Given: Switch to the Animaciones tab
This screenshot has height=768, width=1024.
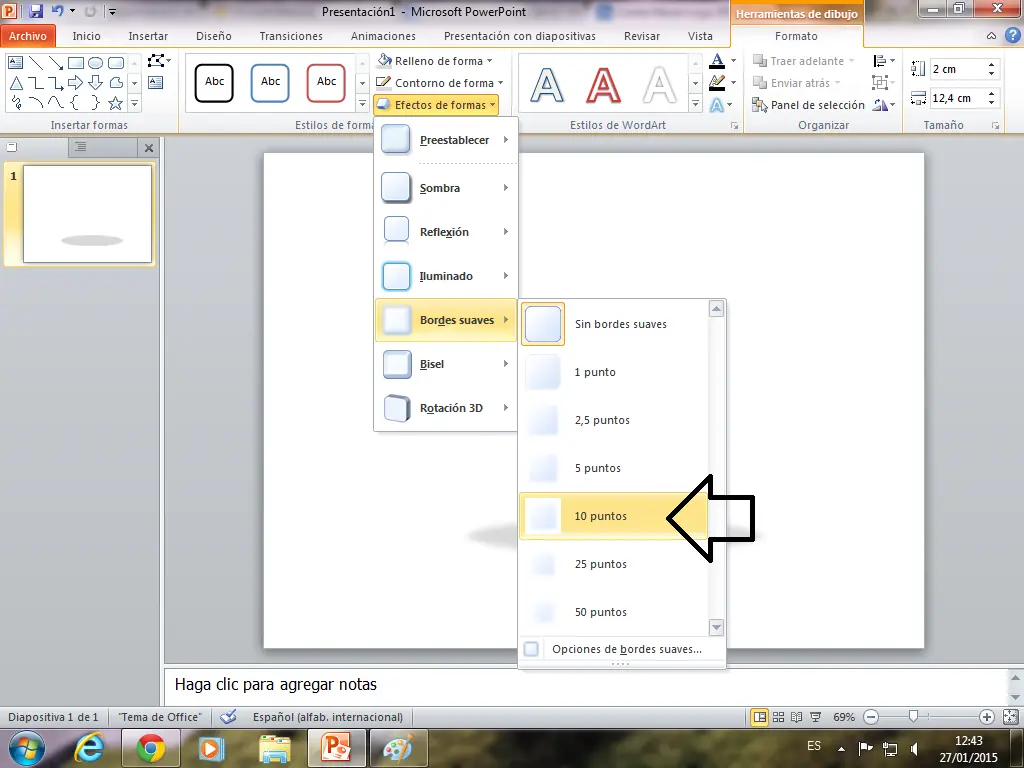Looking at the screenshot, I should tap(383, 36).
